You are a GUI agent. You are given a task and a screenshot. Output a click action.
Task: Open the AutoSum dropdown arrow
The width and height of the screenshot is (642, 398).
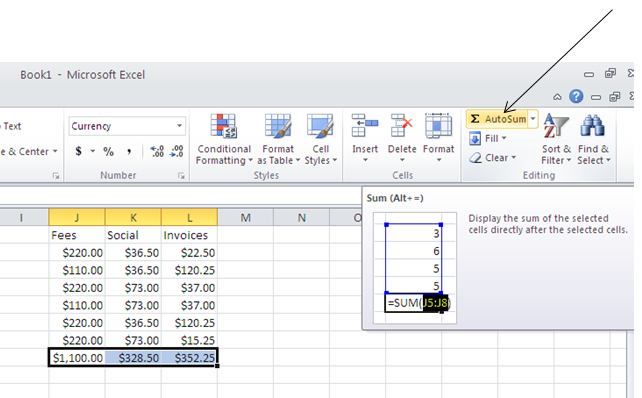click(533, 119)
